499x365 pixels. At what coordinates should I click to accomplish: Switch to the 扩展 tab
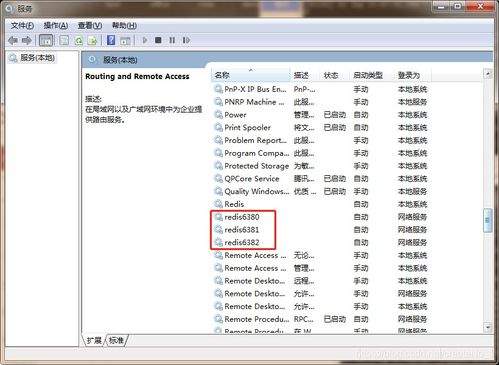point(94,340)
